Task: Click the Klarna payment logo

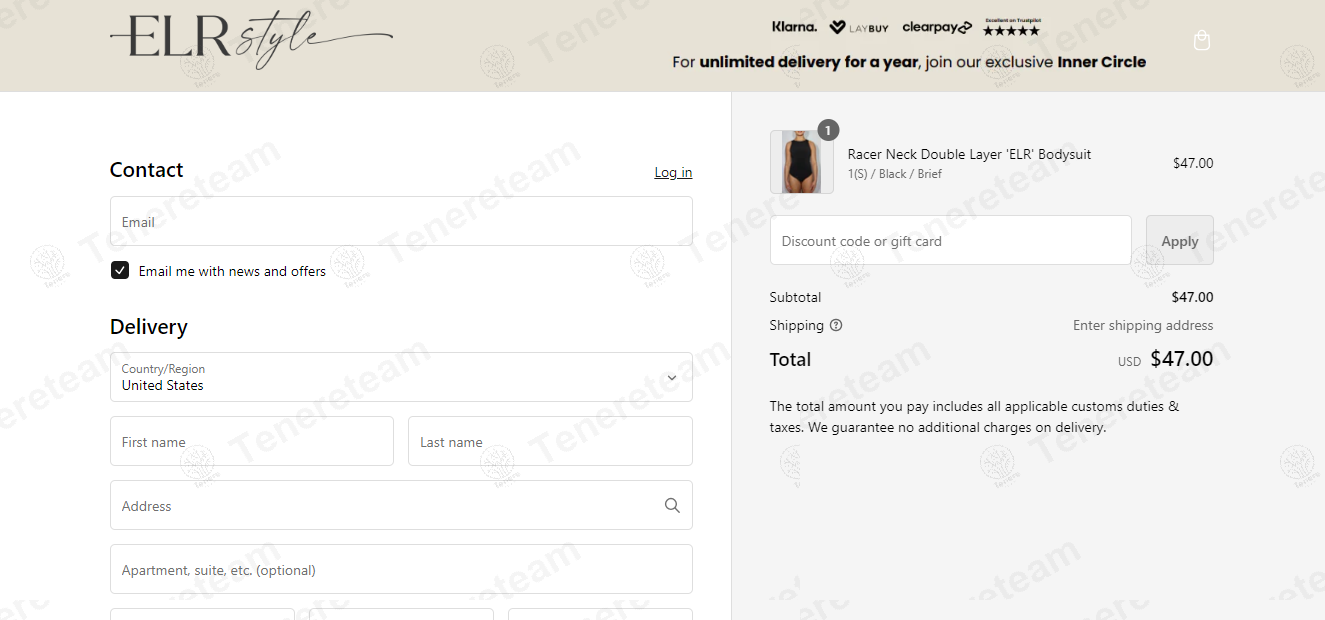Action: pos(794,27)
